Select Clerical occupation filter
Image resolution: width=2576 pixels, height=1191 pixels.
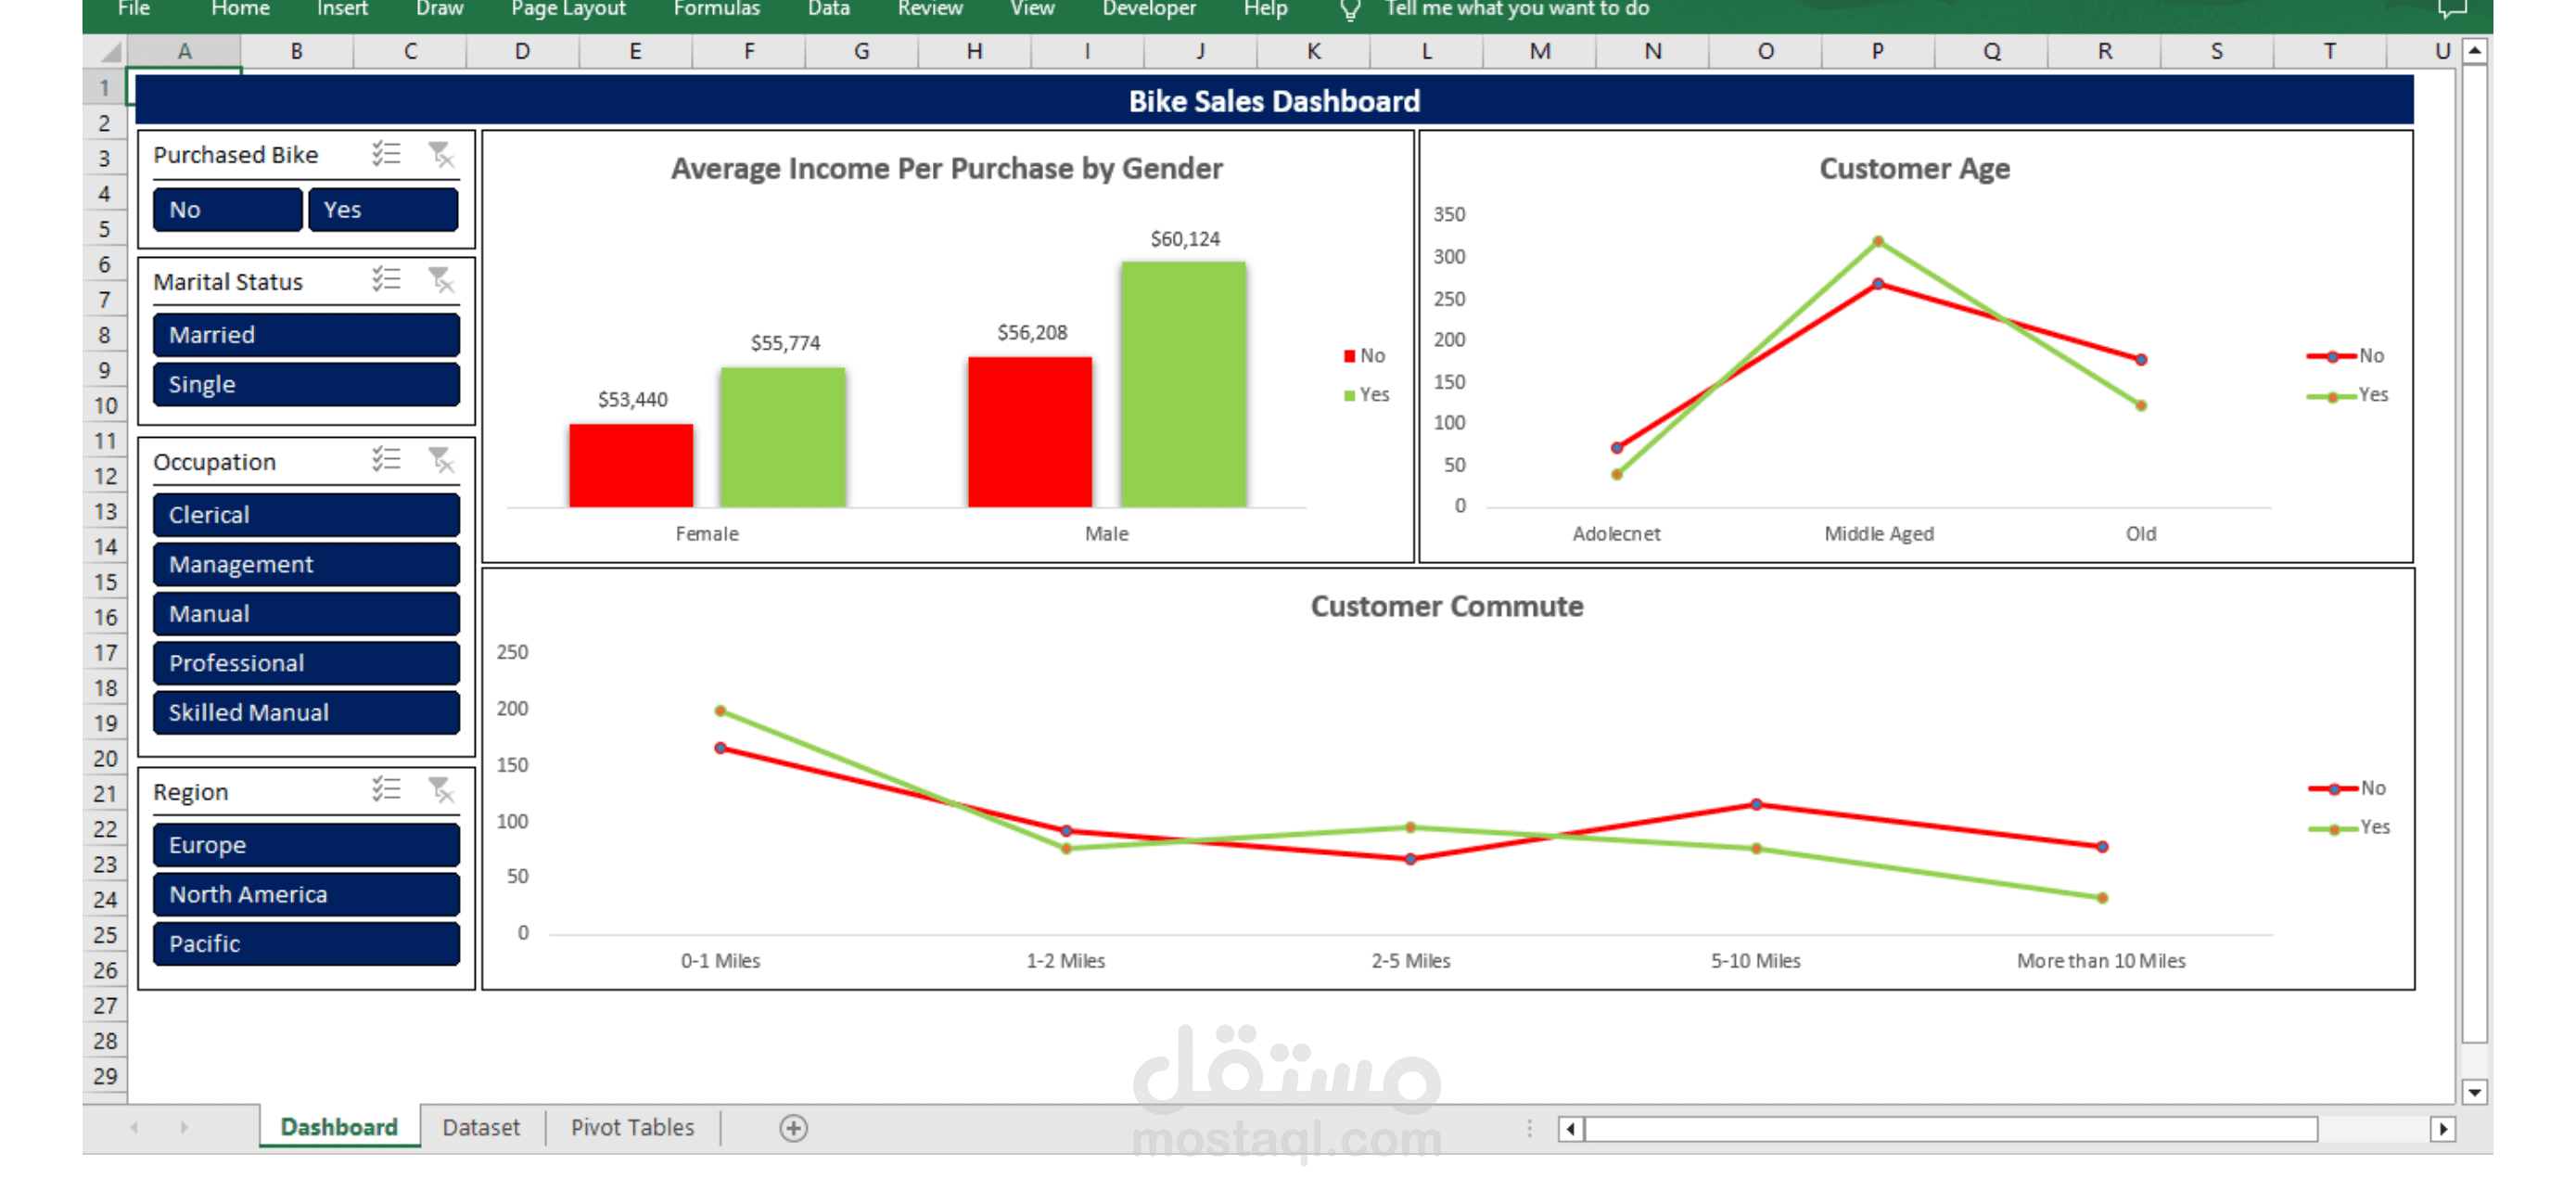click(306, 515)
